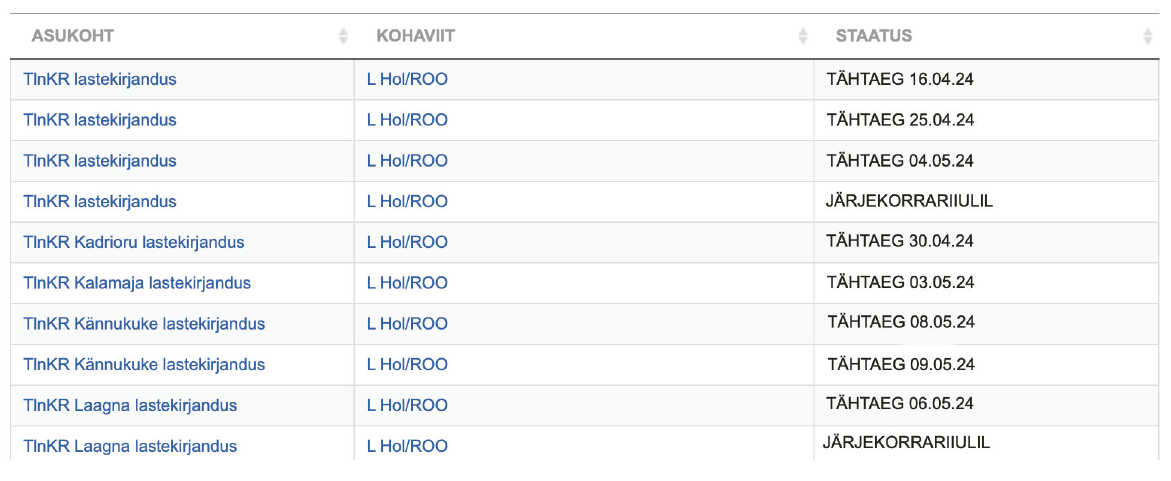Open TlnKR Kadrioru lastekirjandus link
The width and height of the screenshot is (1171, 481).
click(134, 242)
